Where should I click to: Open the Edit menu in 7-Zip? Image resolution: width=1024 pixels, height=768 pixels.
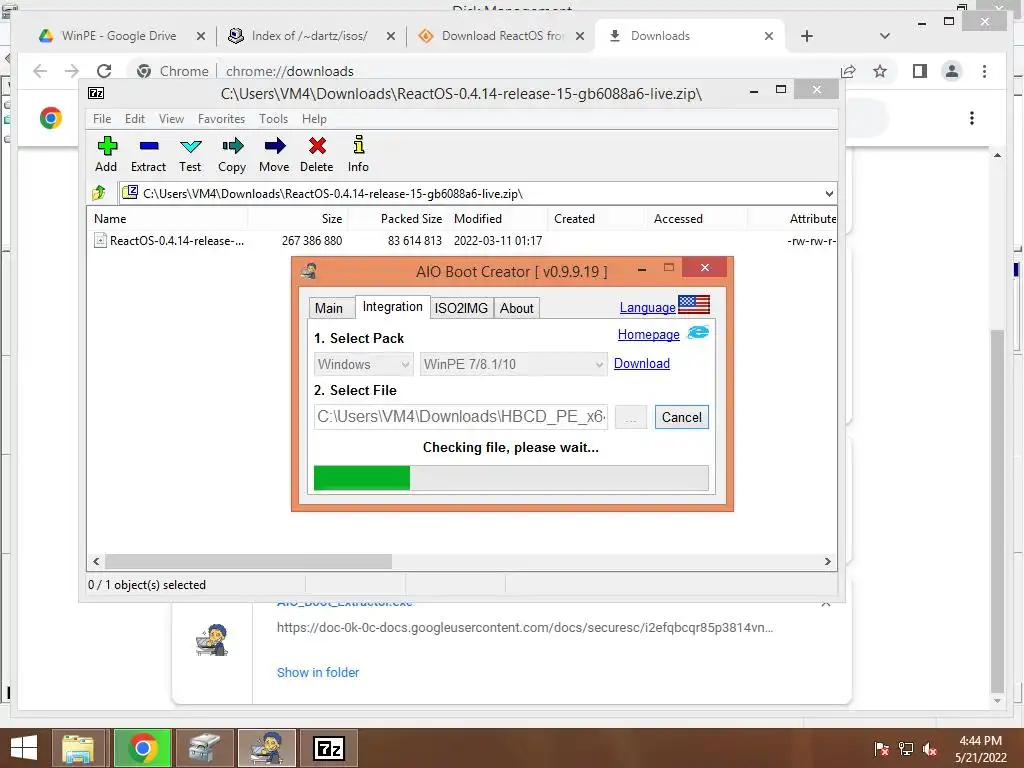(135, 119)
